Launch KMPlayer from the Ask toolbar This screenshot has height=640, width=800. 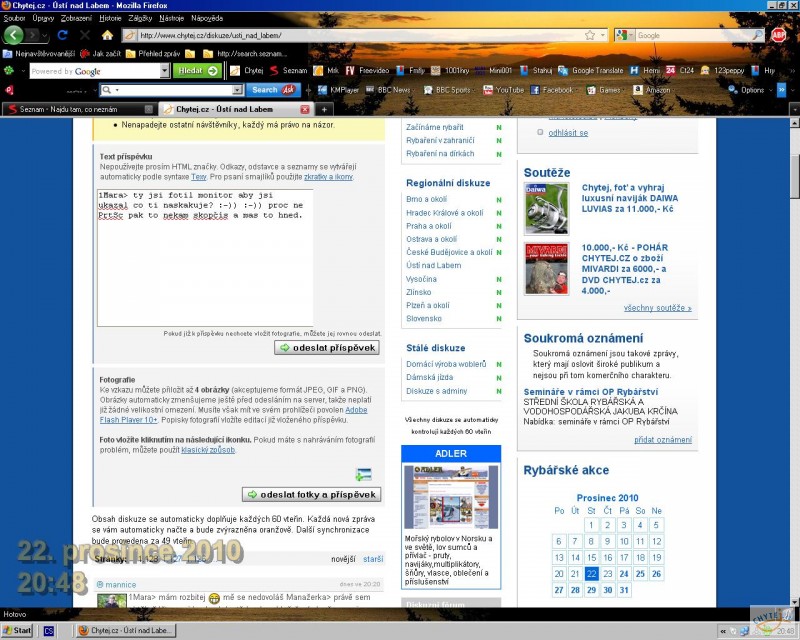coord(338,90)
